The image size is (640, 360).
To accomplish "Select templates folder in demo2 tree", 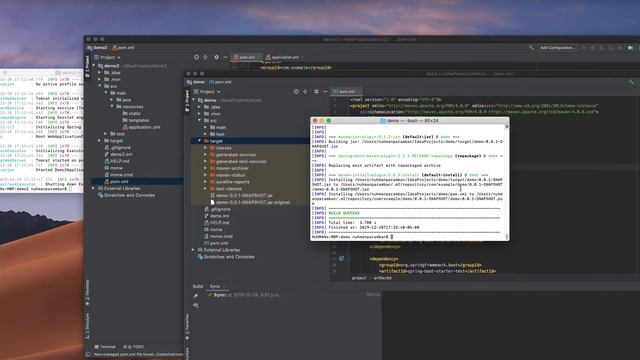I will point(136,120).
